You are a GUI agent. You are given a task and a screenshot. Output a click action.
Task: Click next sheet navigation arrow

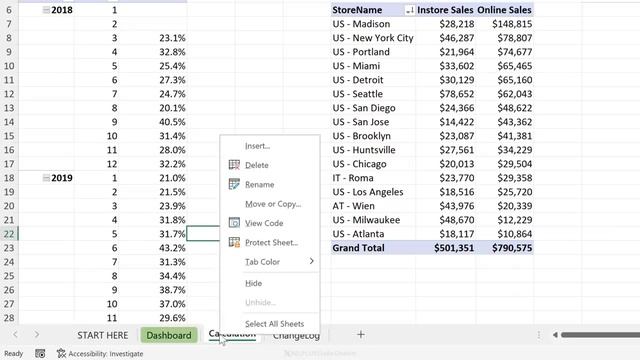37,335
